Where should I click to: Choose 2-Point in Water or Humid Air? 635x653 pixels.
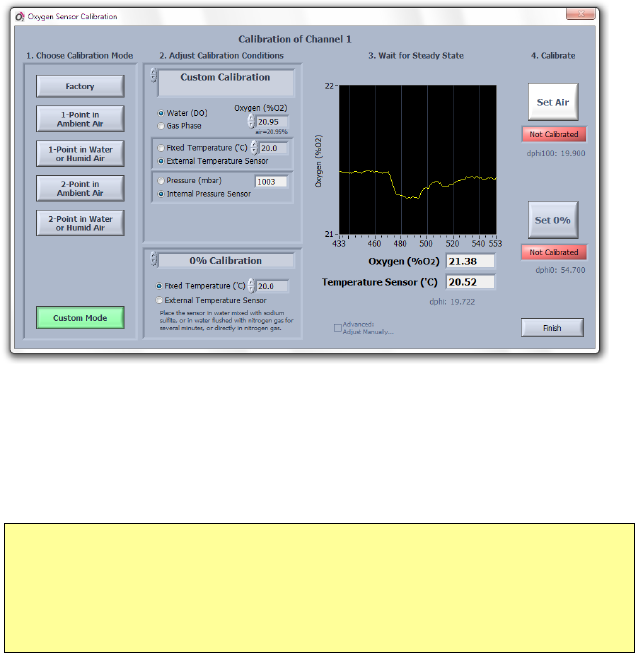[x=80, y=223]
